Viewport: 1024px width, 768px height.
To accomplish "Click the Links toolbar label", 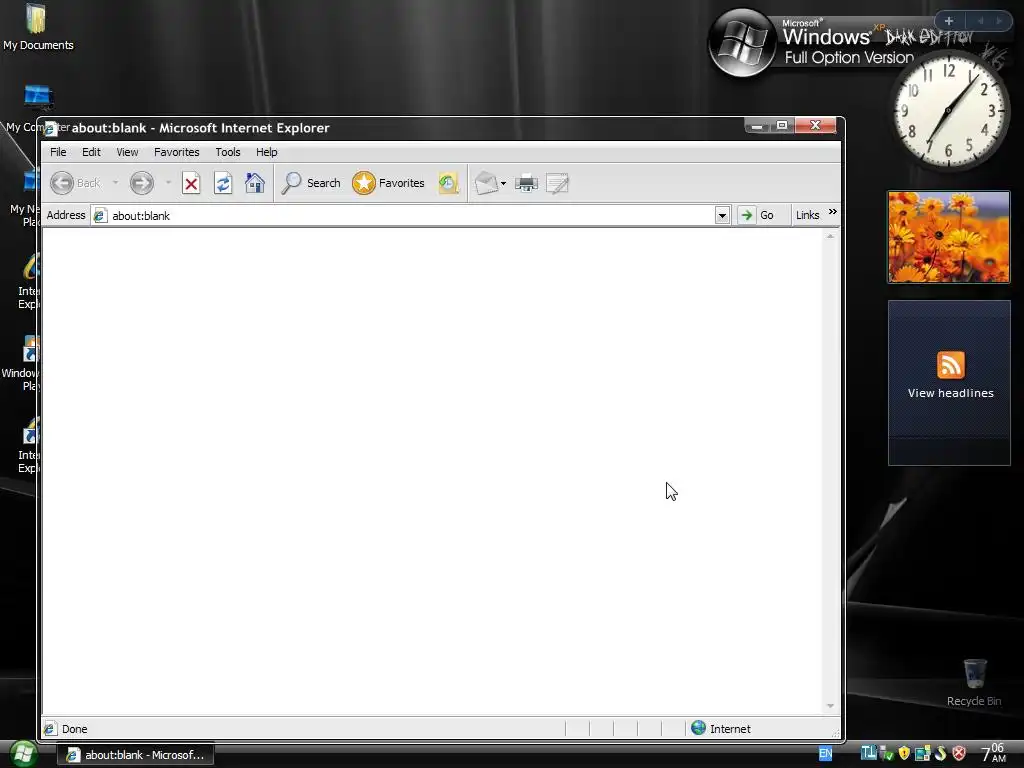I will pos(807,215).
